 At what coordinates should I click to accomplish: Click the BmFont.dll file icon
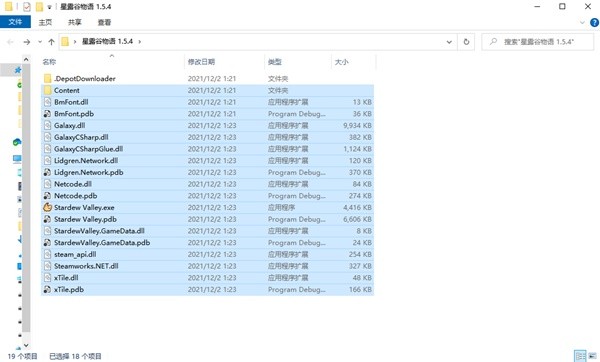[x=47, y=102]
